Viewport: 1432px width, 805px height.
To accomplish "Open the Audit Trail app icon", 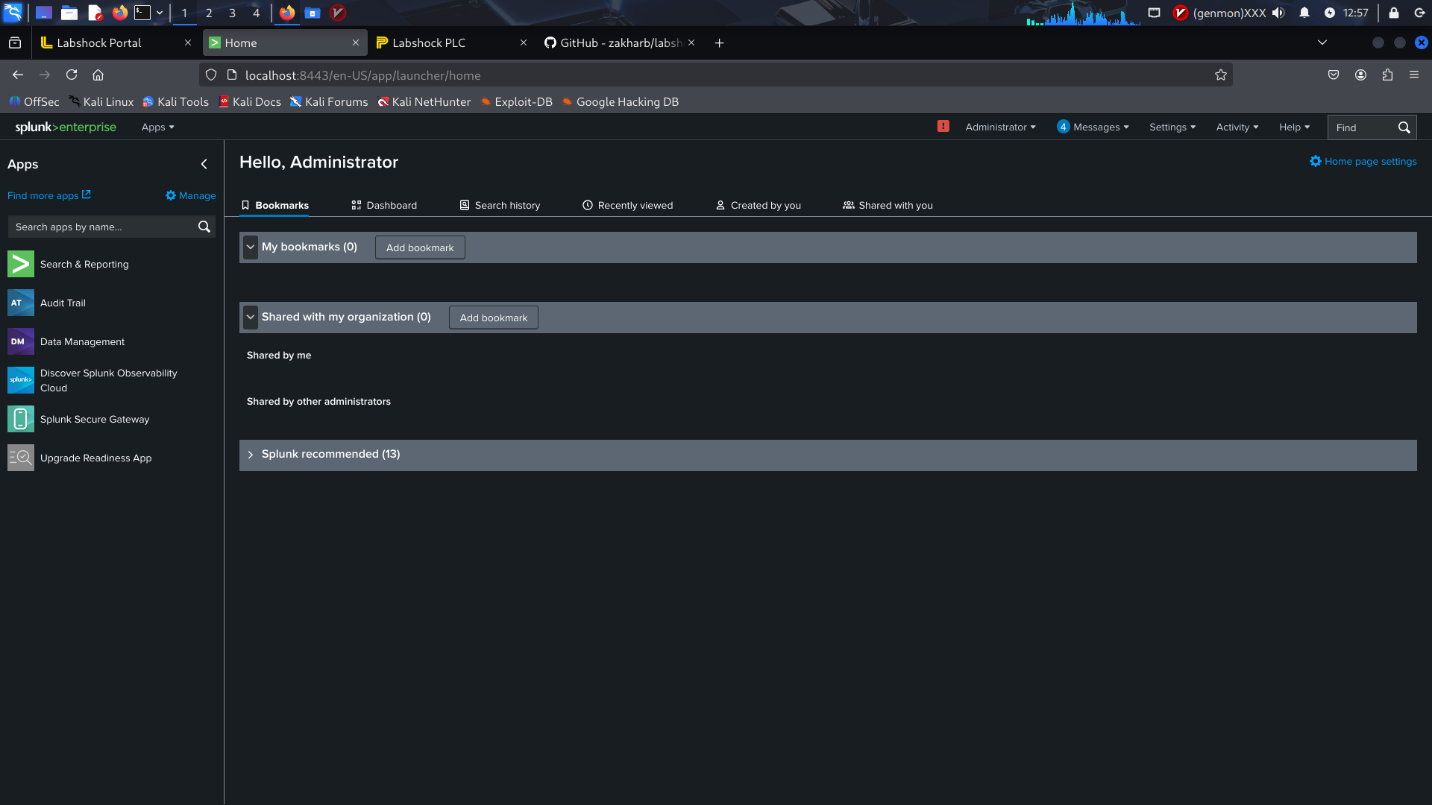I will [20, 303].
